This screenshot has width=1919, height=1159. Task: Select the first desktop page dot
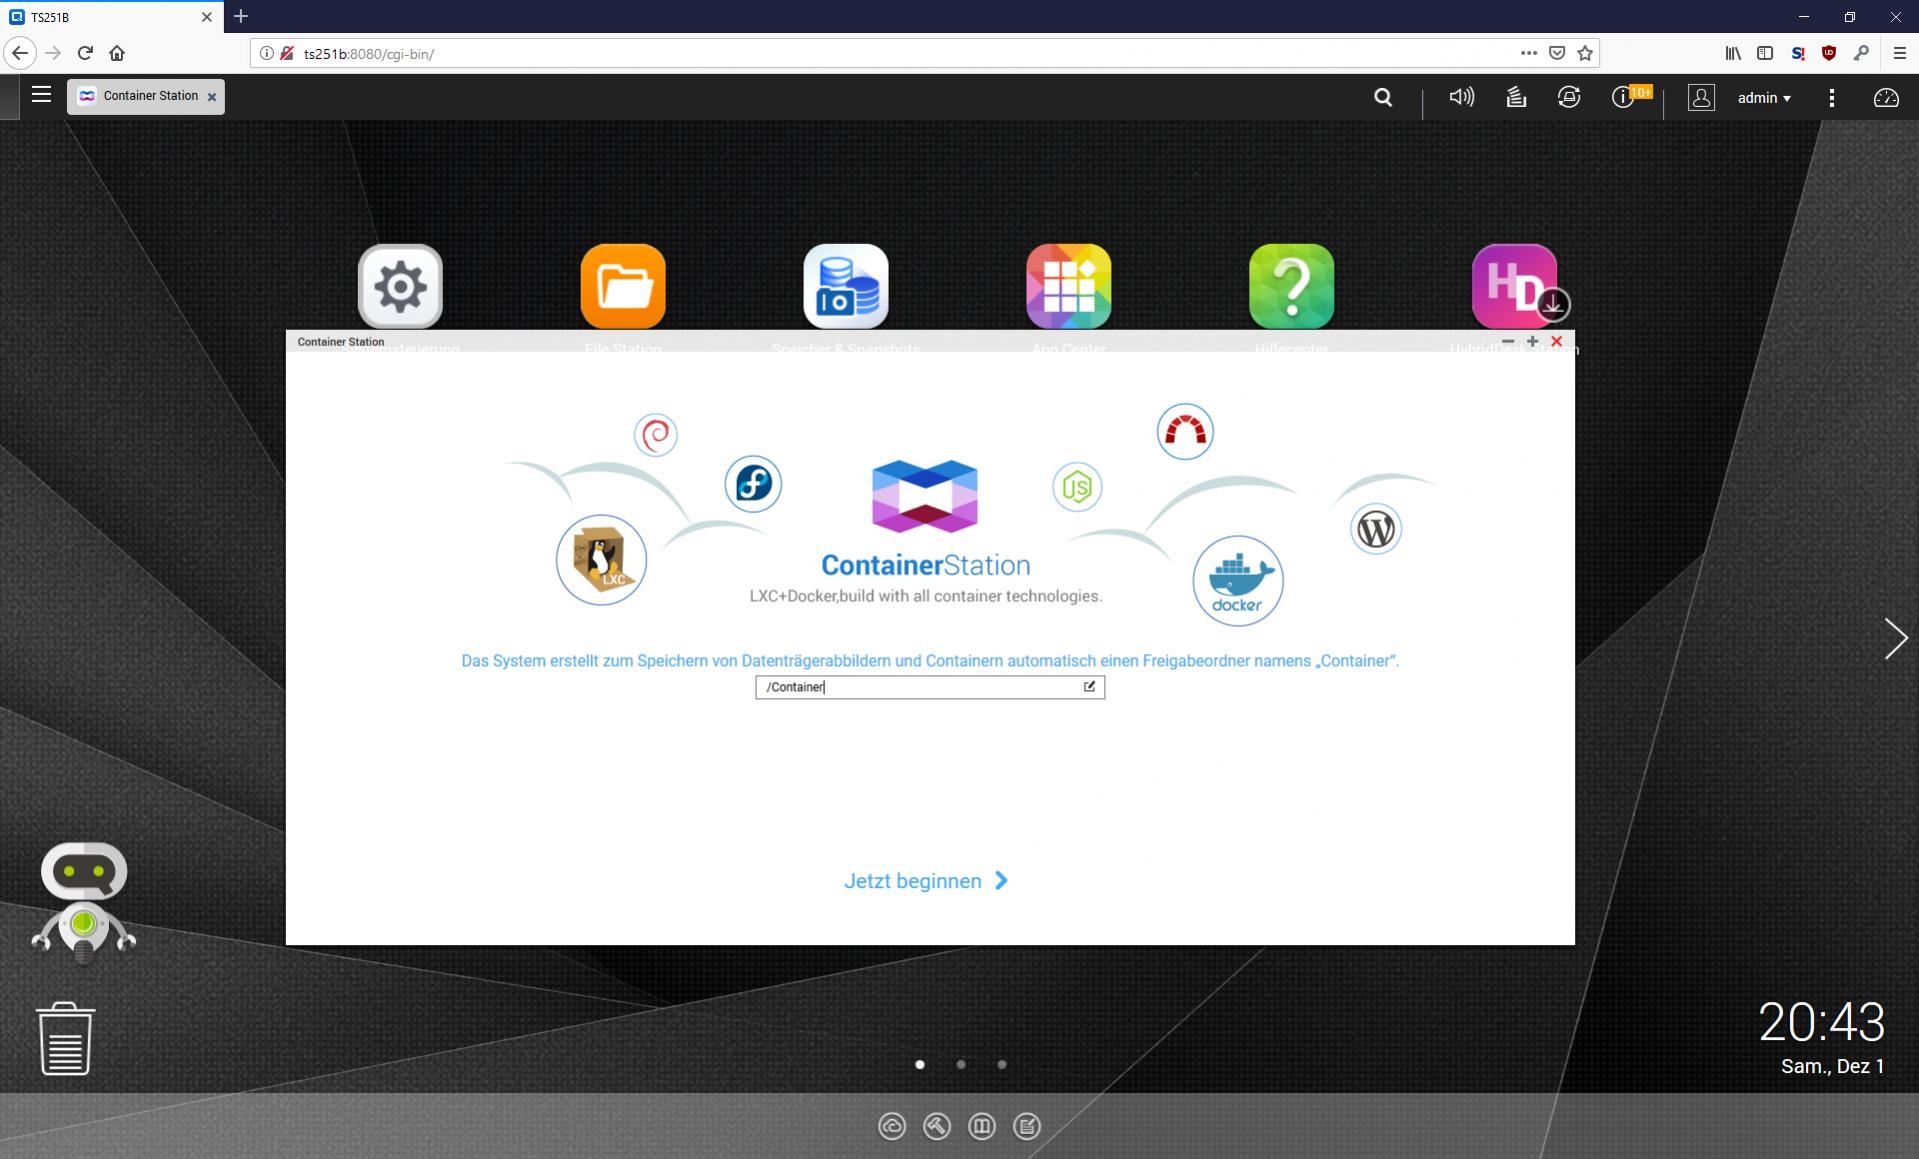(x=920, y=1064)
